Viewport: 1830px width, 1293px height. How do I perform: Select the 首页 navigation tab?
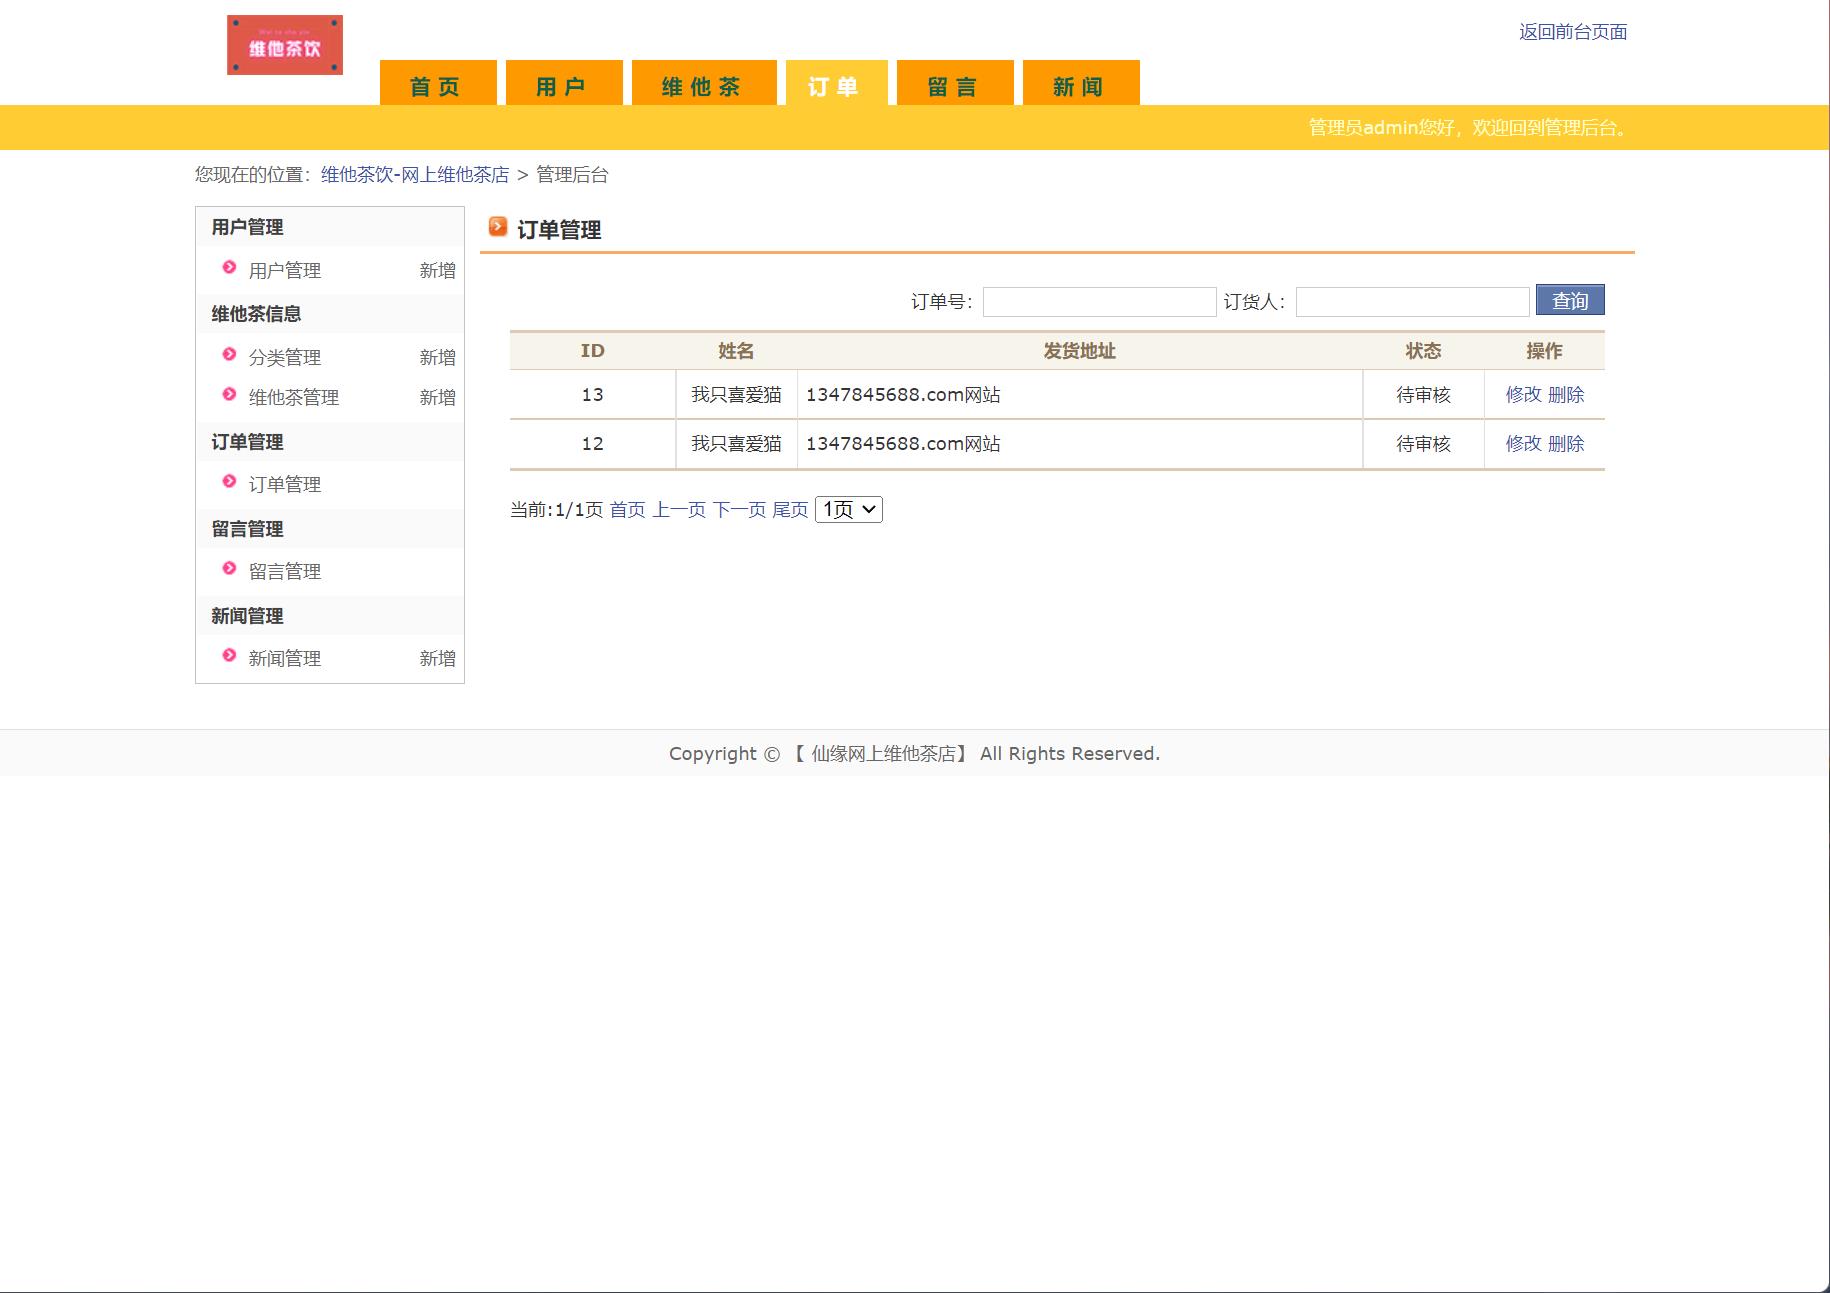tap(435, 85)
